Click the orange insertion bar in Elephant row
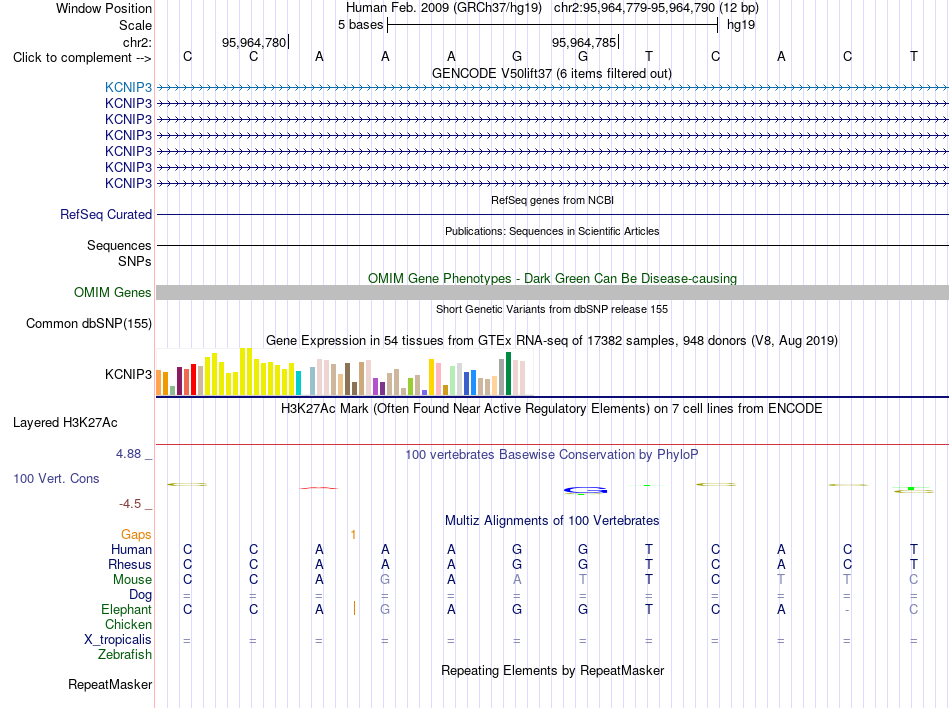950x708 pixels. click(354, 608)
